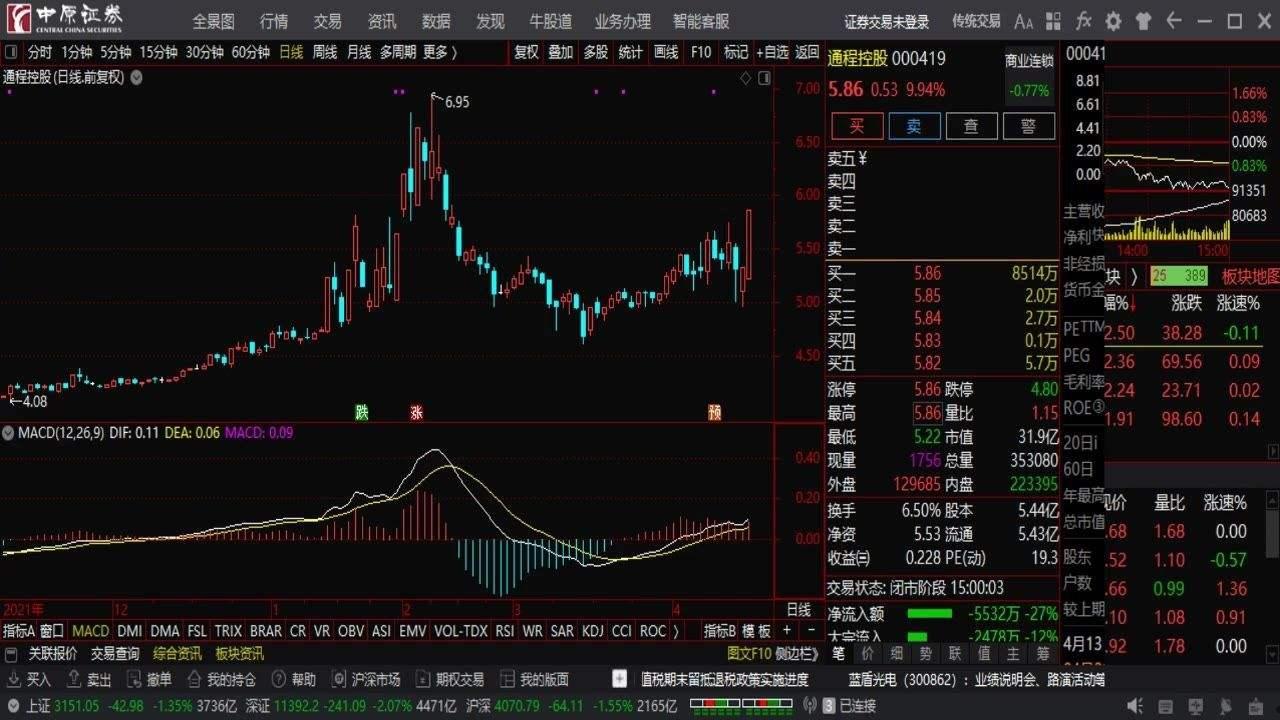
Task: Select the VOL-TDX indicator tab
Action: point(461,631)
